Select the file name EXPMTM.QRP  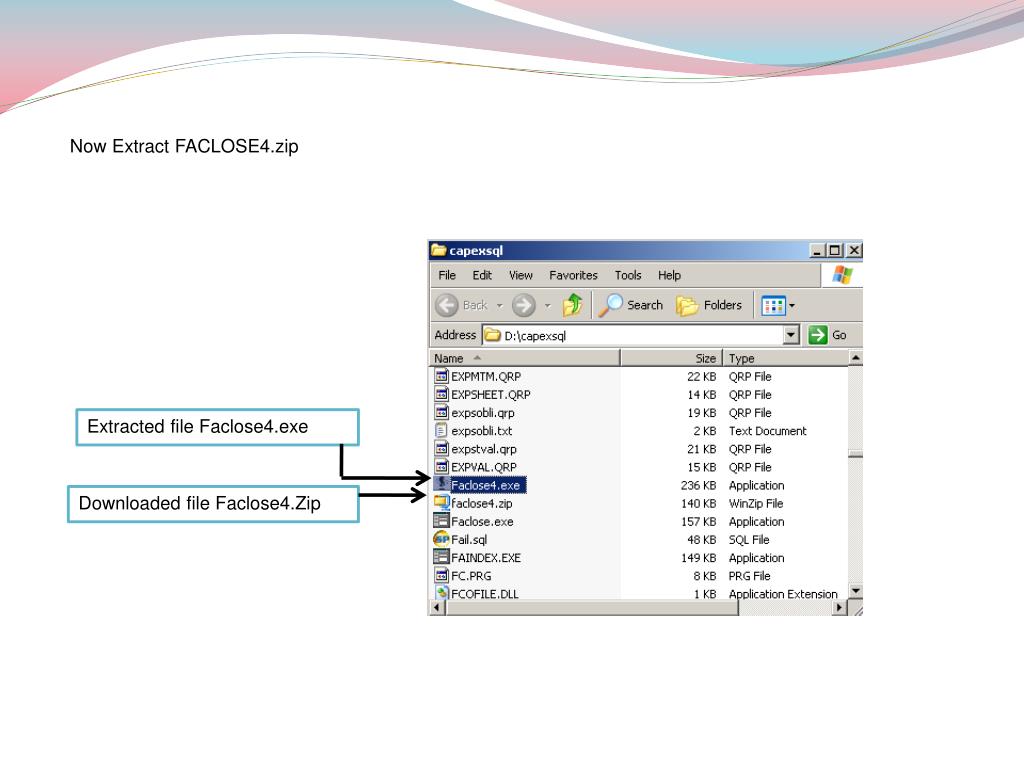(486, 377)
